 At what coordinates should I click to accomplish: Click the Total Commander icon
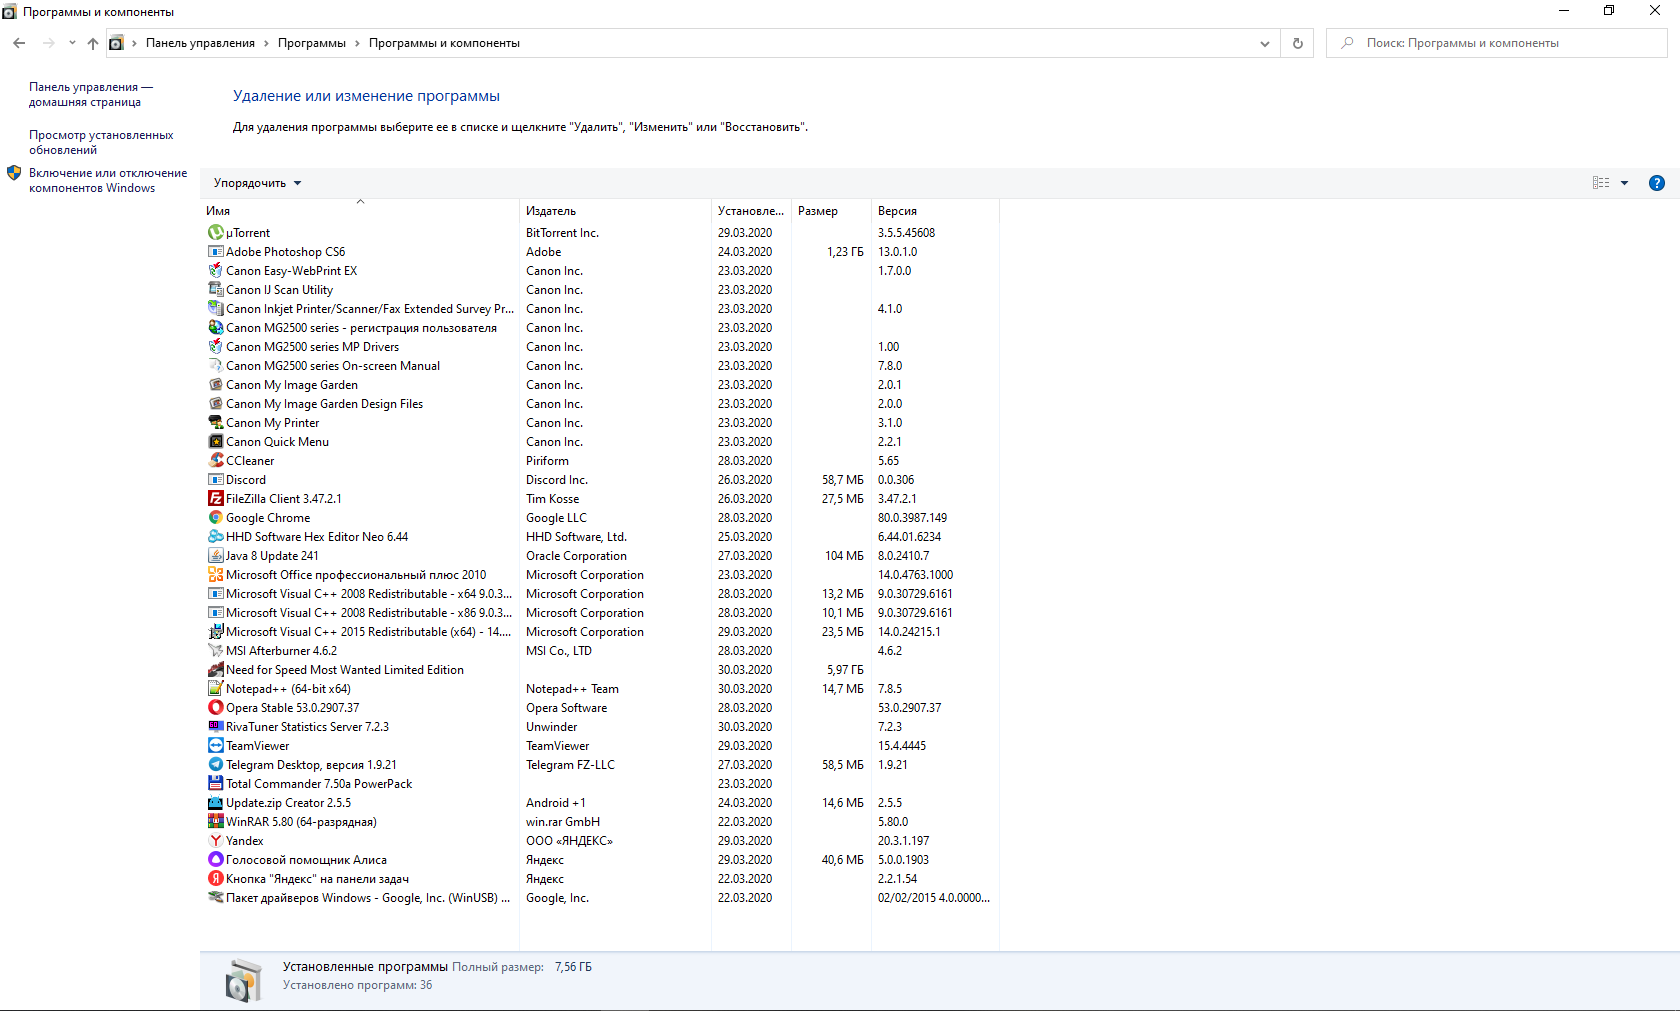click(x=215, y=784)
